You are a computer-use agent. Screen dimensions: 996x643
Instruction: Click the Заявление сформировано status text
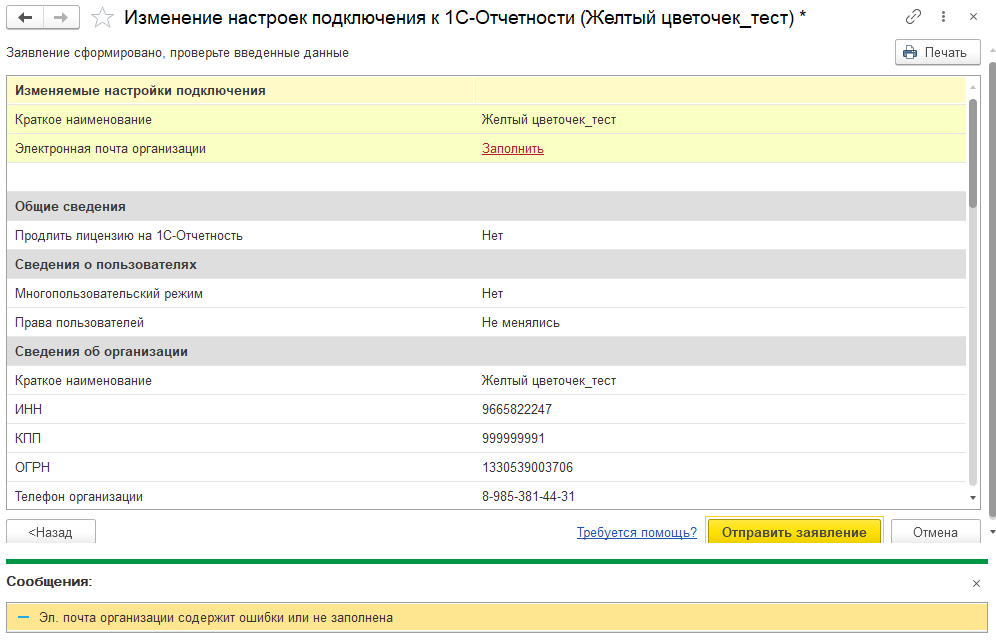[x=177, y=53]
